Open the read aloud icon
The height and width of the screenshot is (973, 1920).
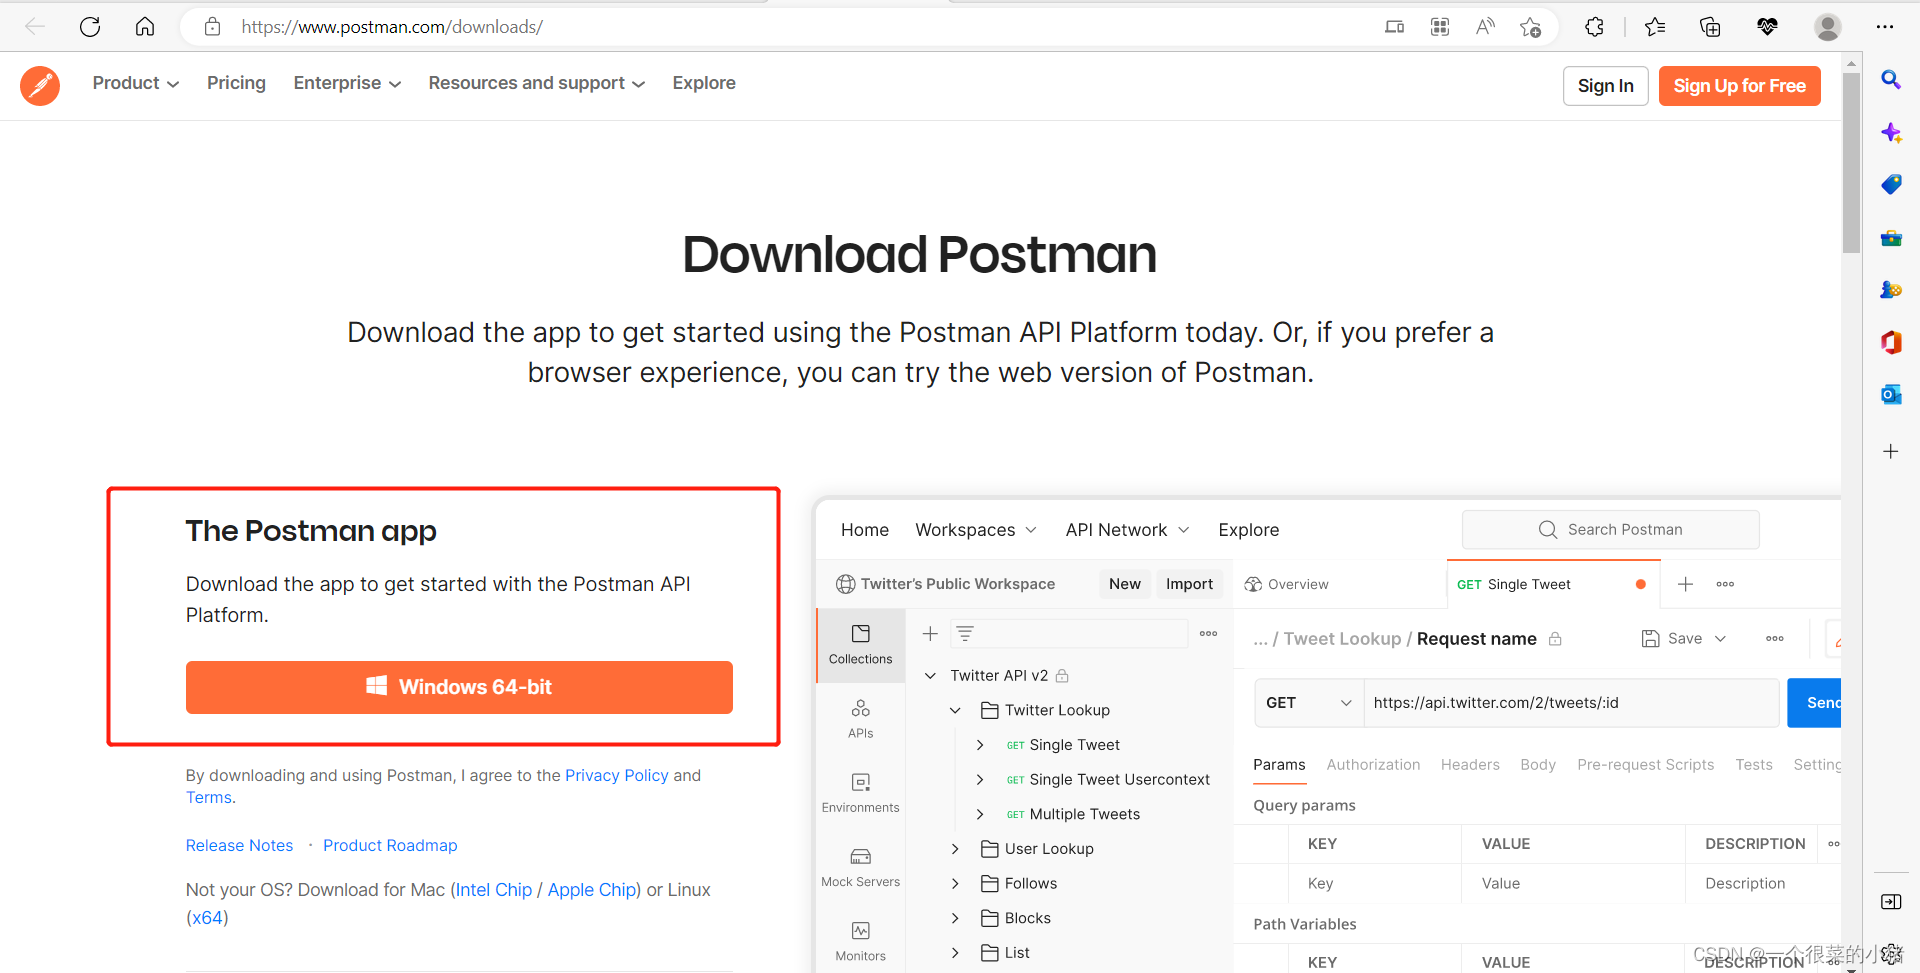coord(1485,27)
